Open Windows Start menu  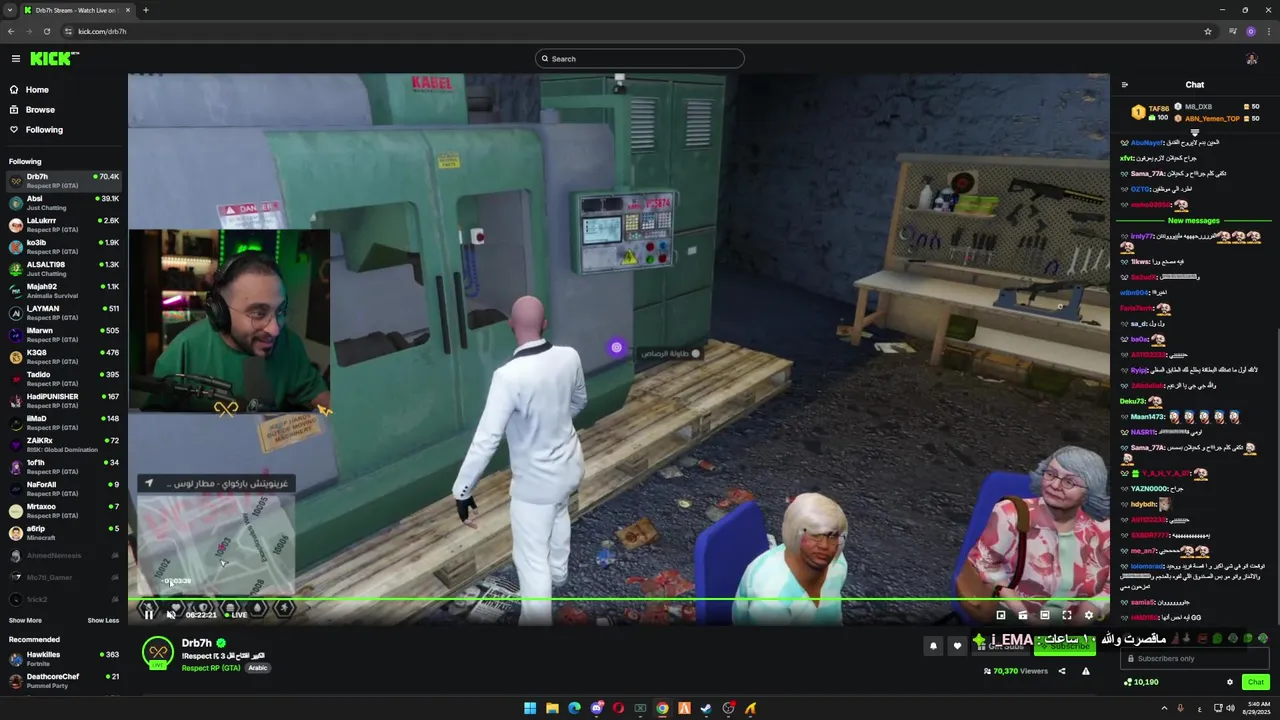pyautogui.click(x=530, y=708)
